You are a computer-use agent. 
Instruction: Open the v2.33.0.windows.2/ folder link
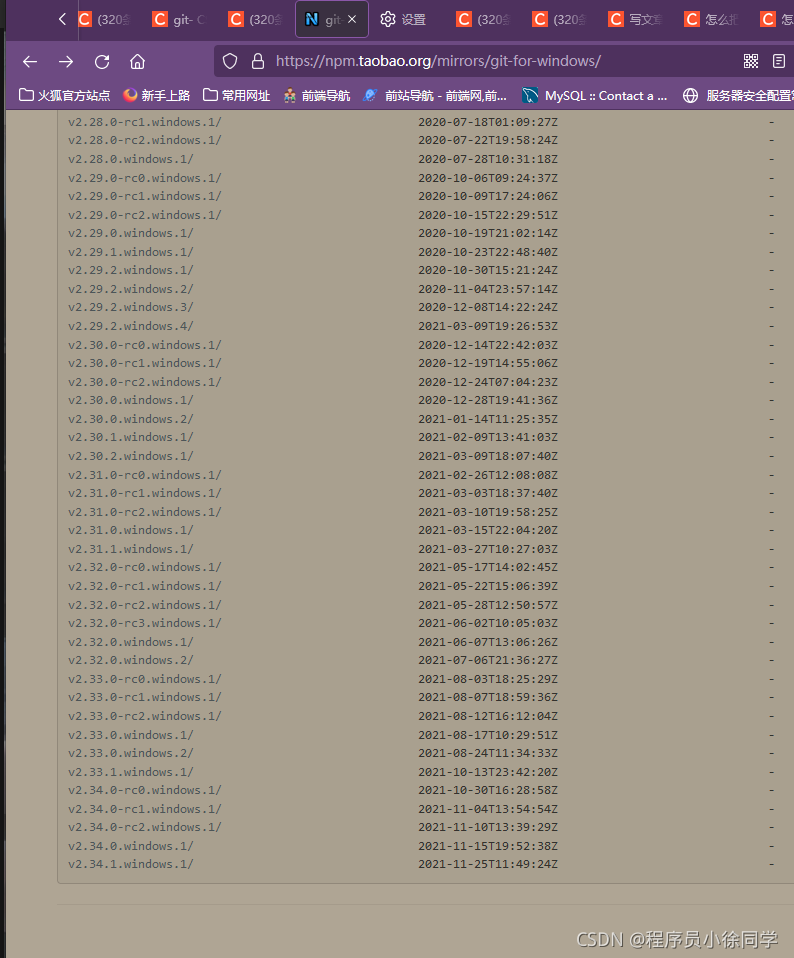click(131, 753)
